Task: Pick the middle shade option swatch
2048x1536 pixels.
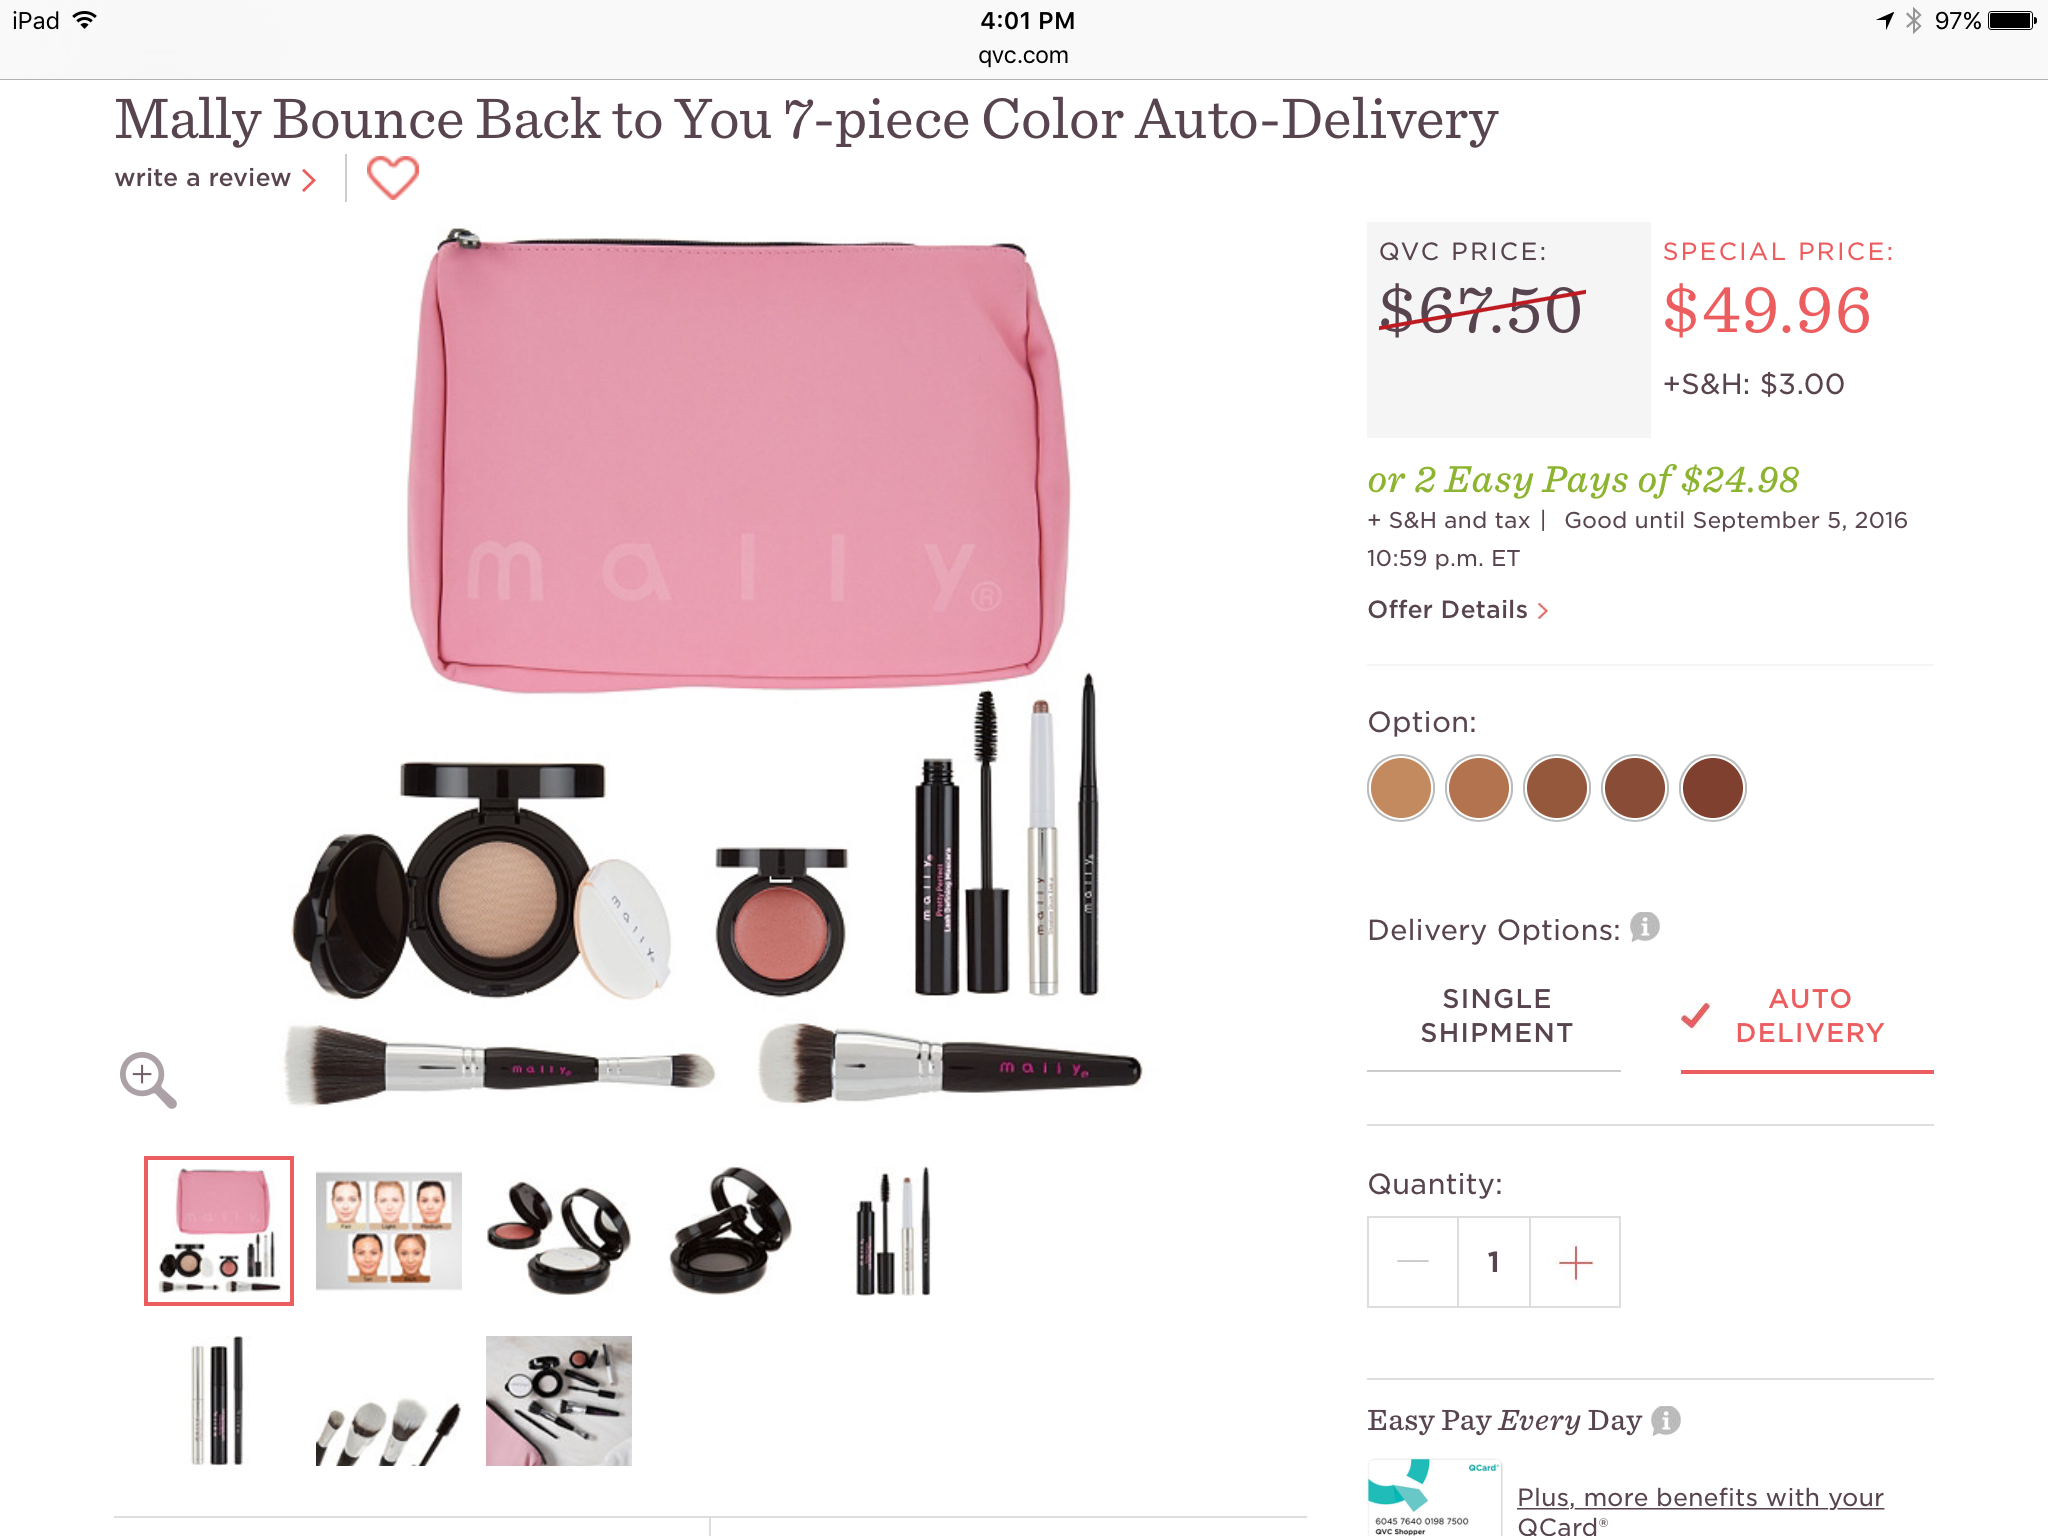Action: pos(1557,788)
